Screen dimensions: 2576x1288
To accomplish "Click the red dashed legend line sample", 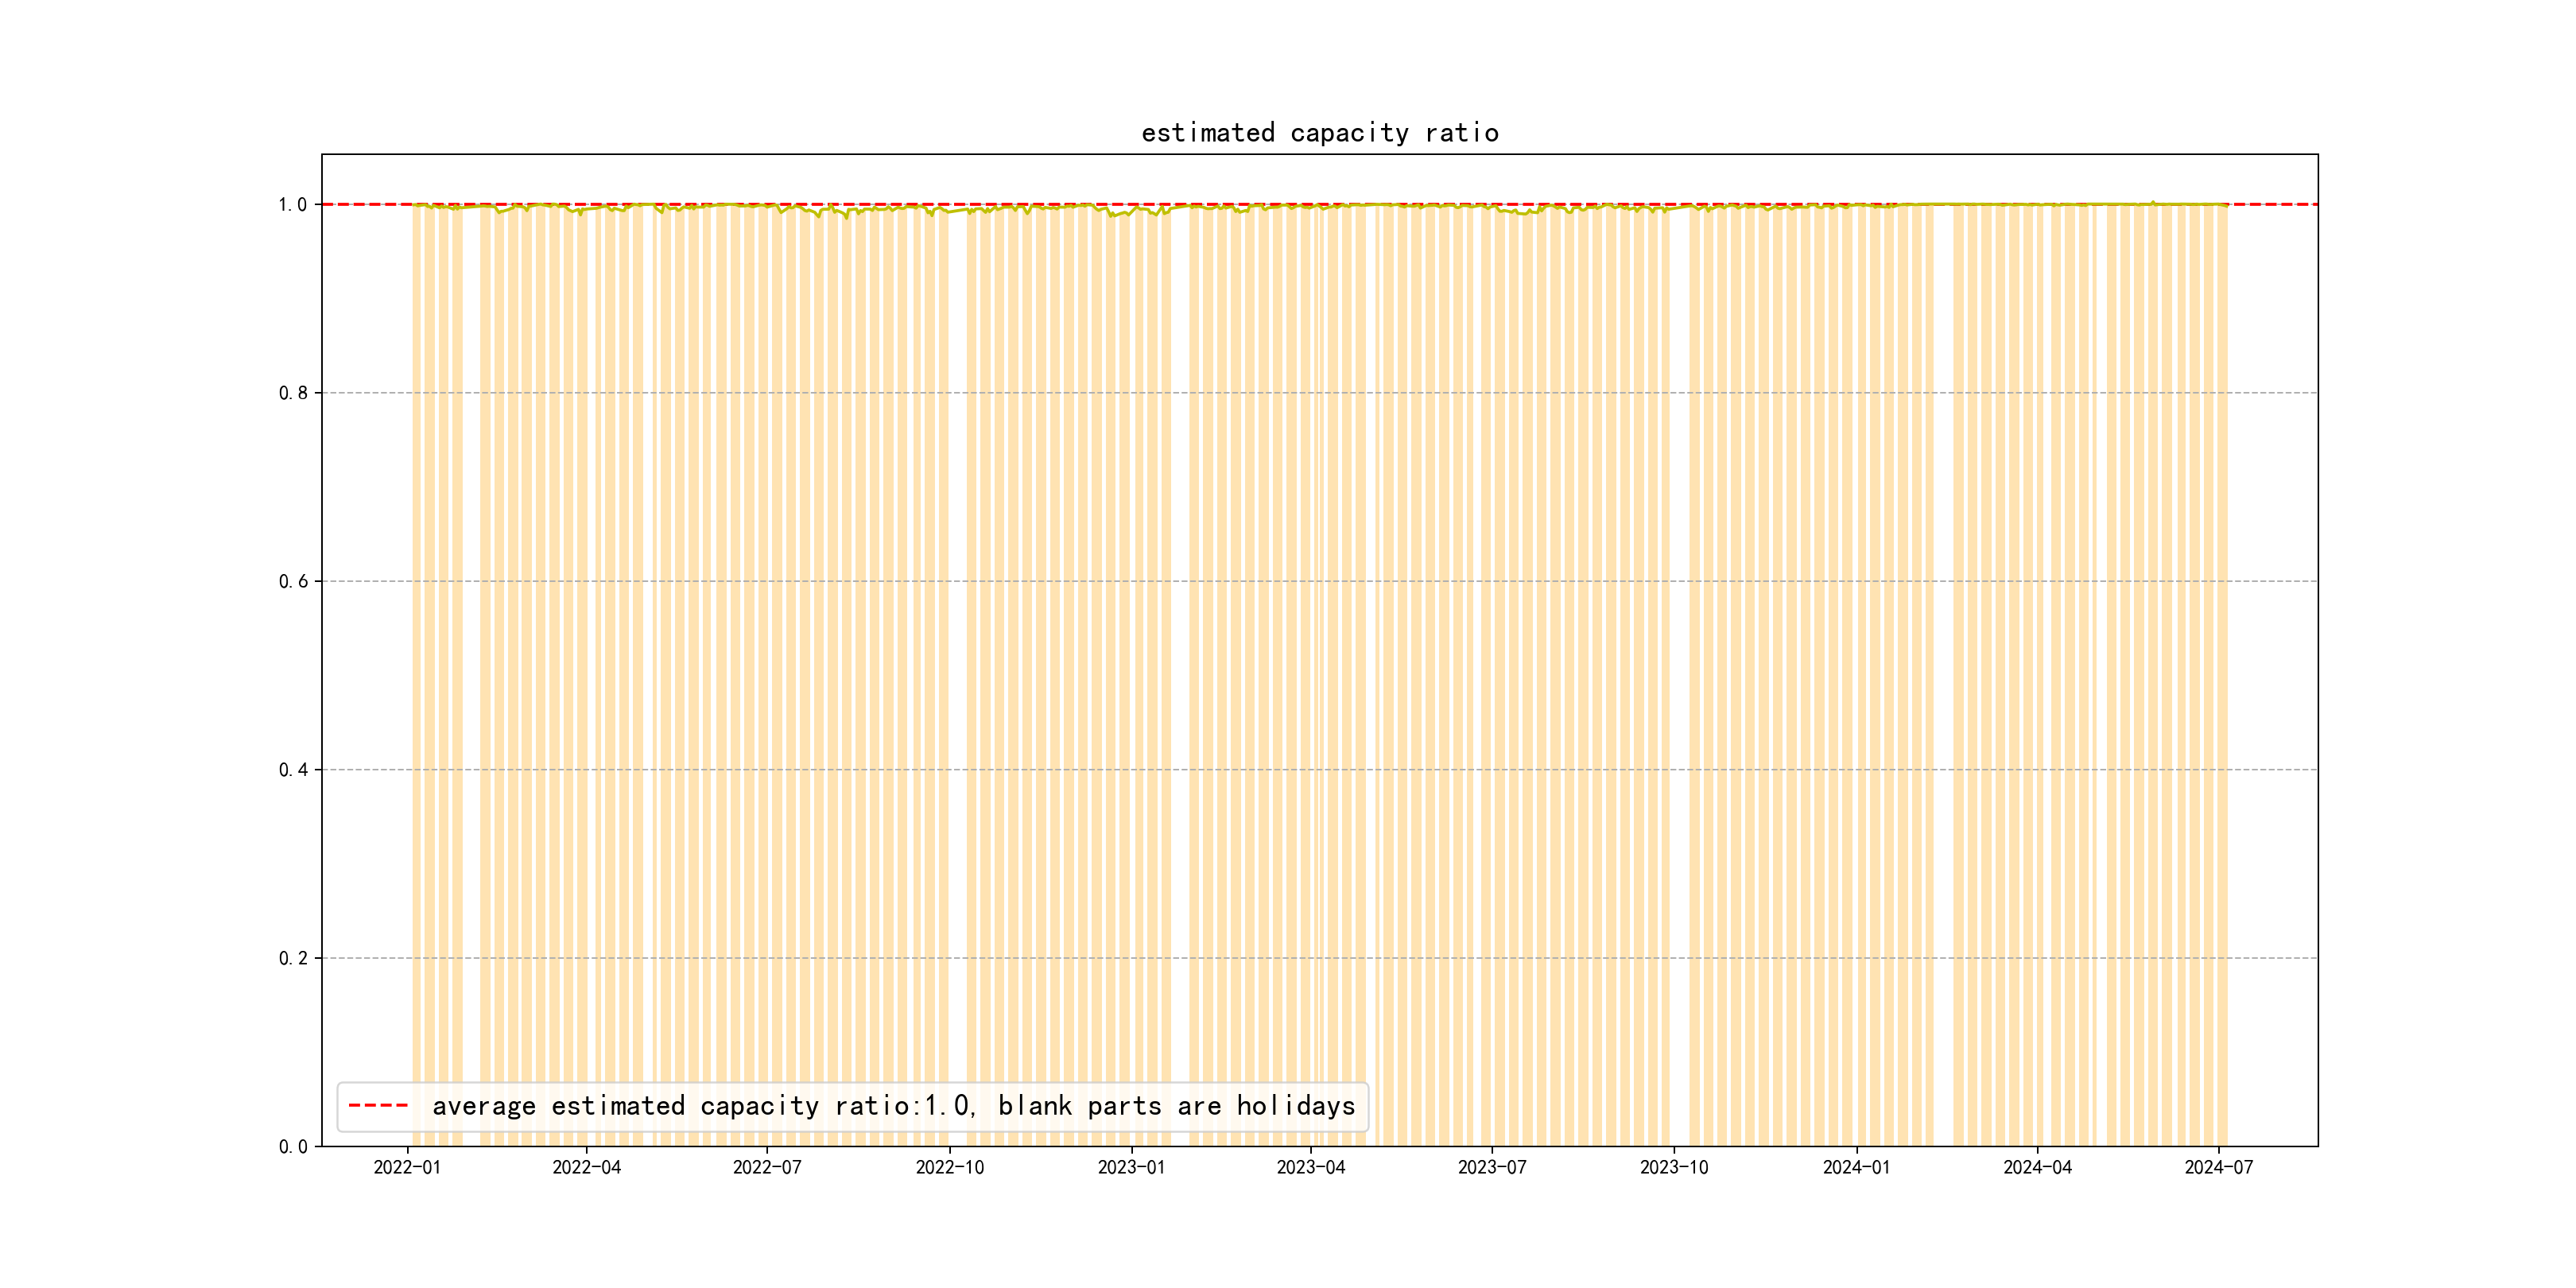I will (378, 1106).
